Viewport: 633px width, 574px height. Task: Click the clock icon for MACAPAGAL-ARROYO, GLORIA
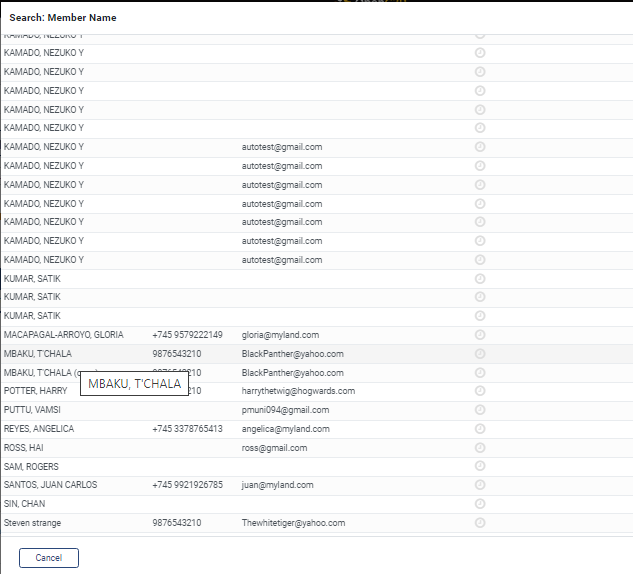pyautogui.click(x=479, y=335)
